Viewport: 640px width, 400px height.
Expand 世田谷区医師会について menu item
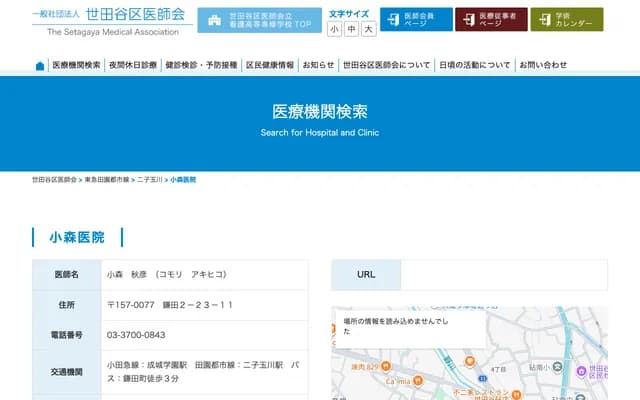[x=386, y=65]
